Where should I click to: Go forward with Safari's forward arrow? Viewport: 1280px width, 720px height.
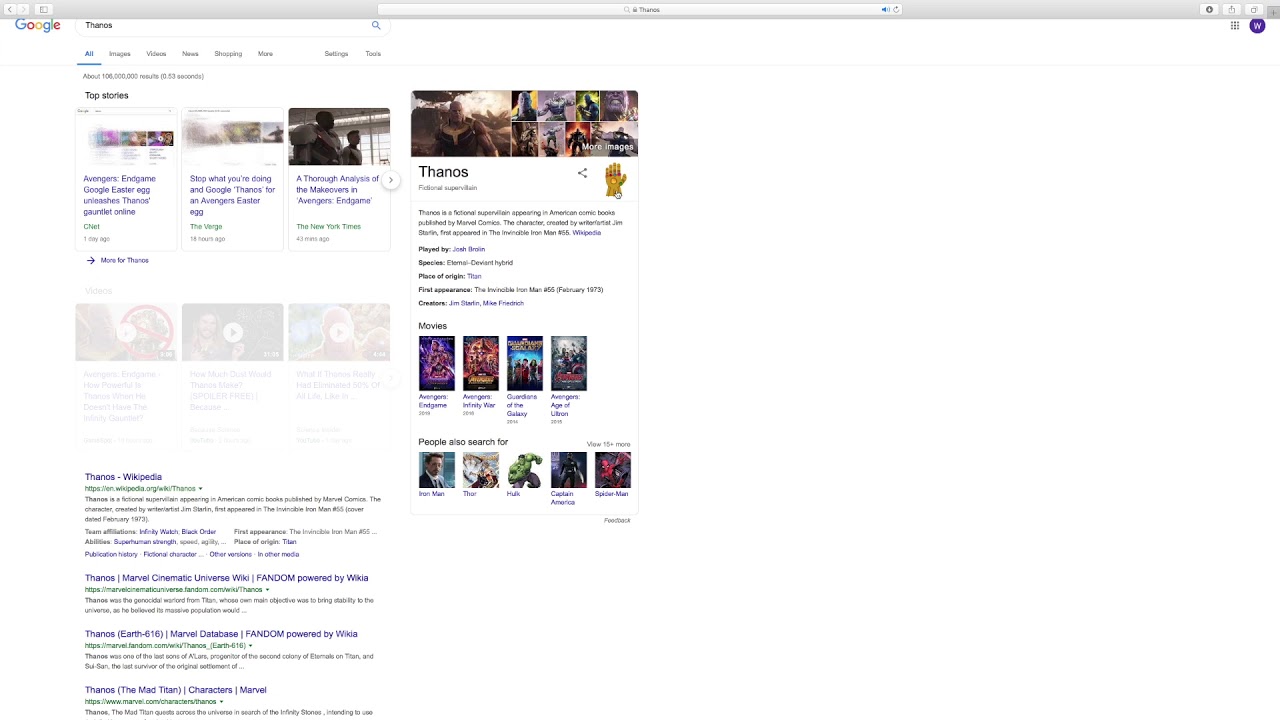(24, 9)
